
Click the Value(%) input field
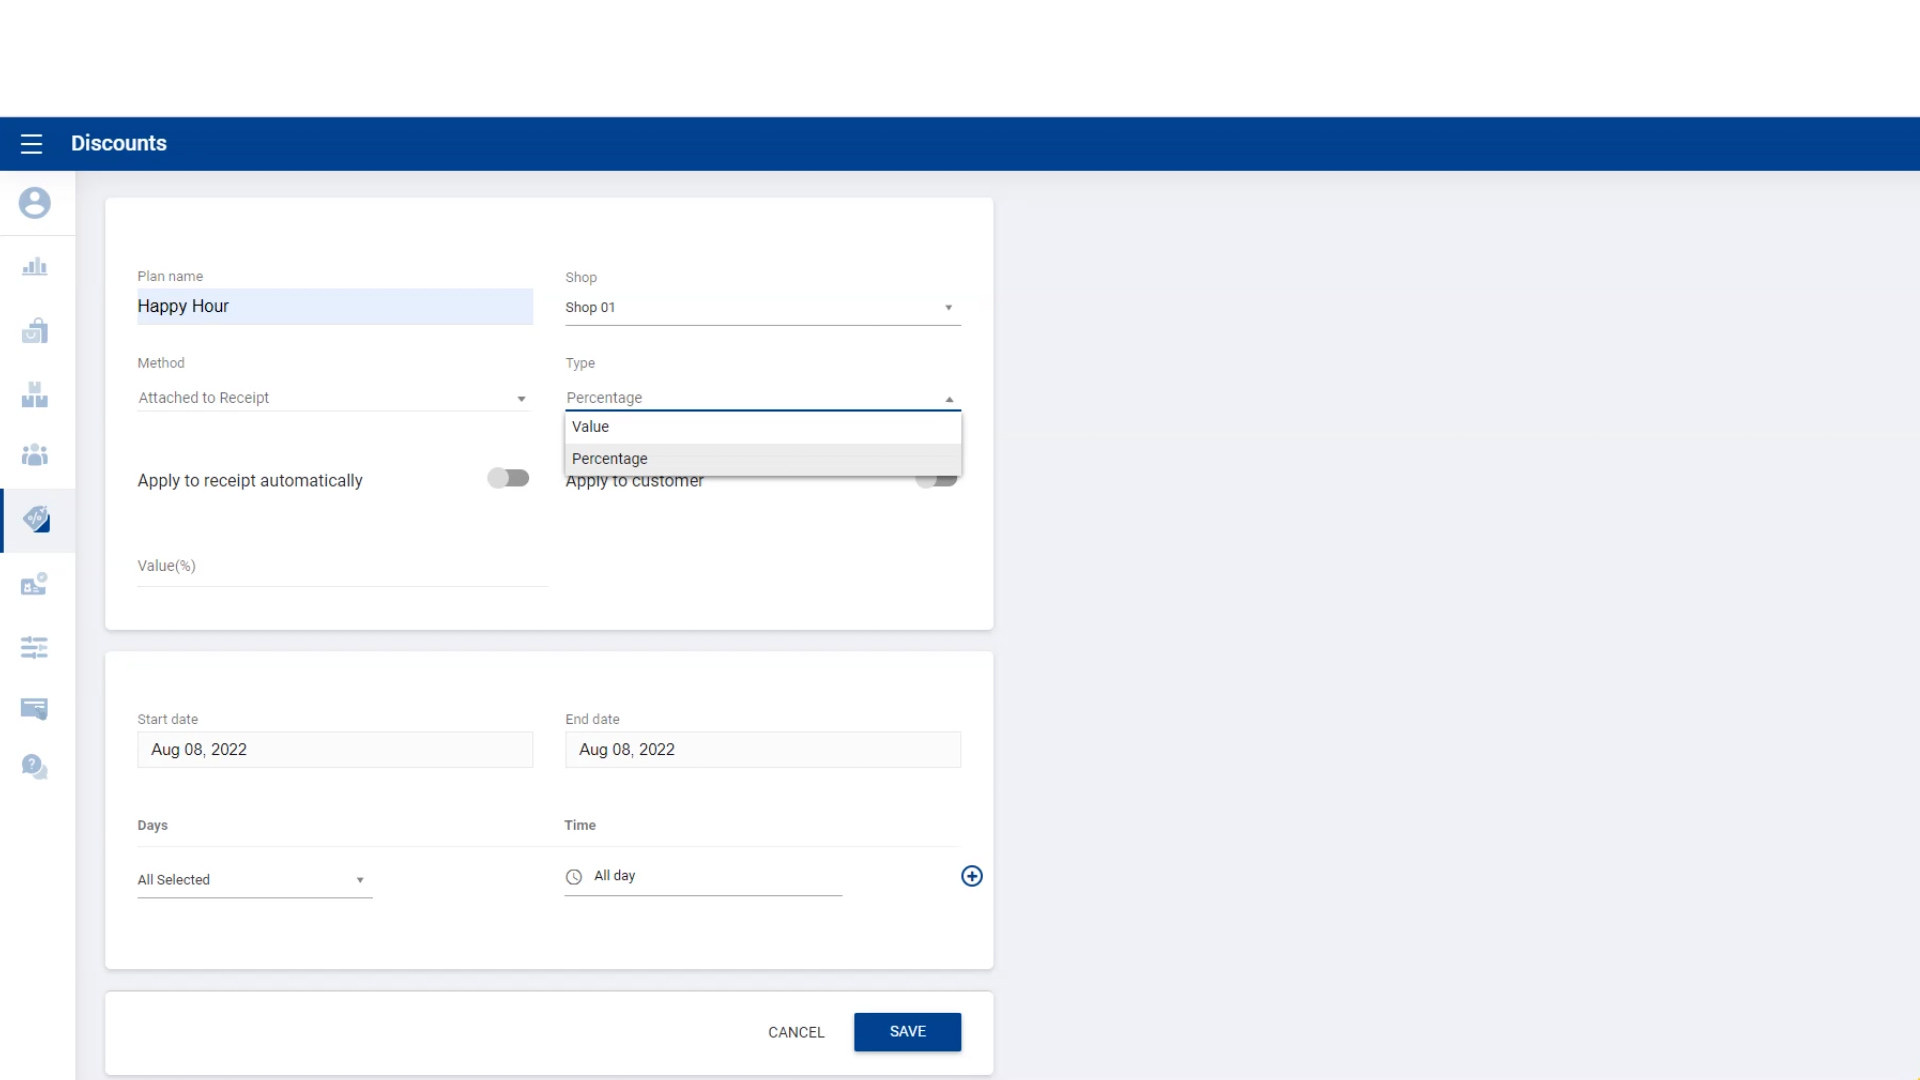click(342, 567)
